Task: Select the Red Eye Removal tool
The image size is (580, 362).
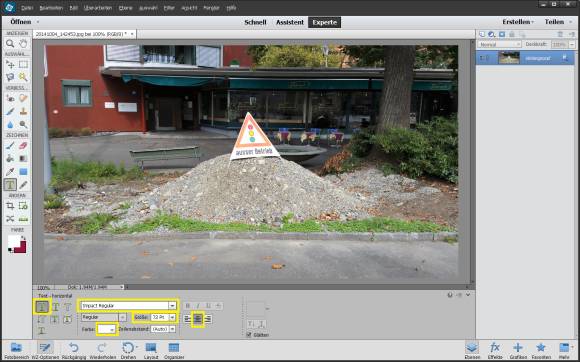Action: tap(10, 98)
